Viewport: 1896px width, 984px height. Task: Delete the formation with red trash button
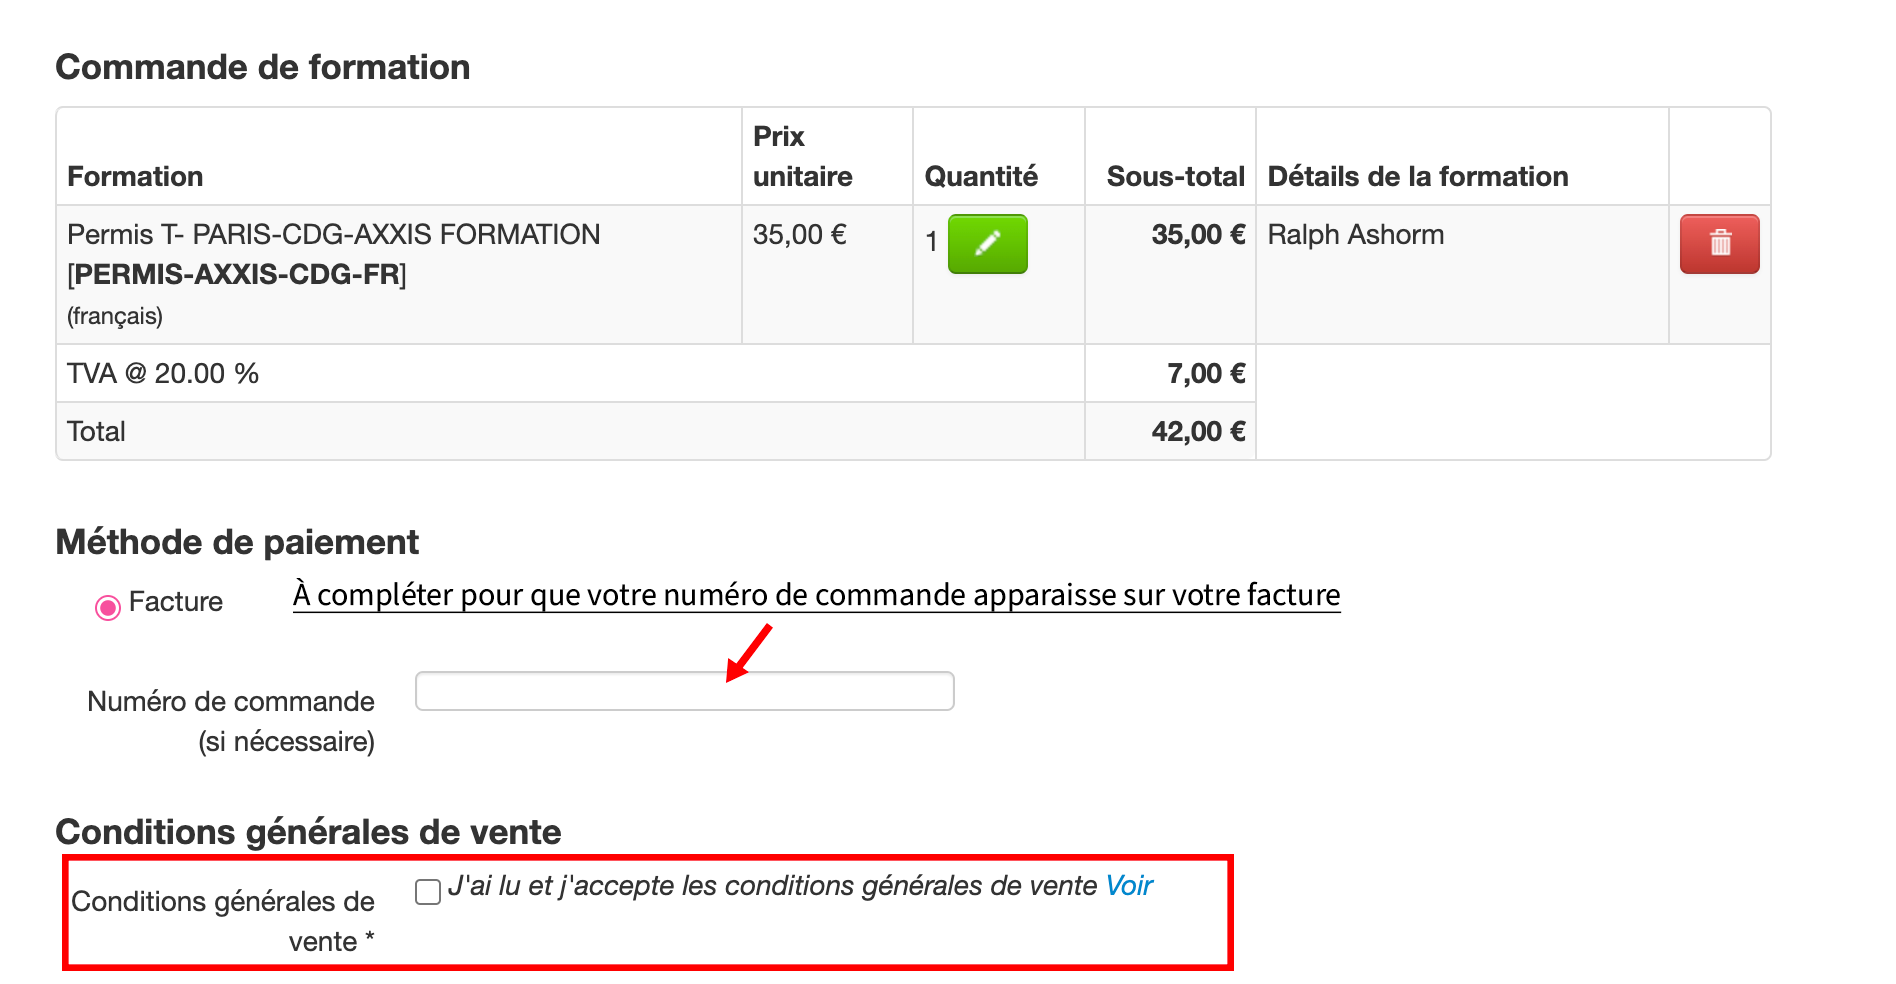pyautogui.click(x=1719, y=244)
